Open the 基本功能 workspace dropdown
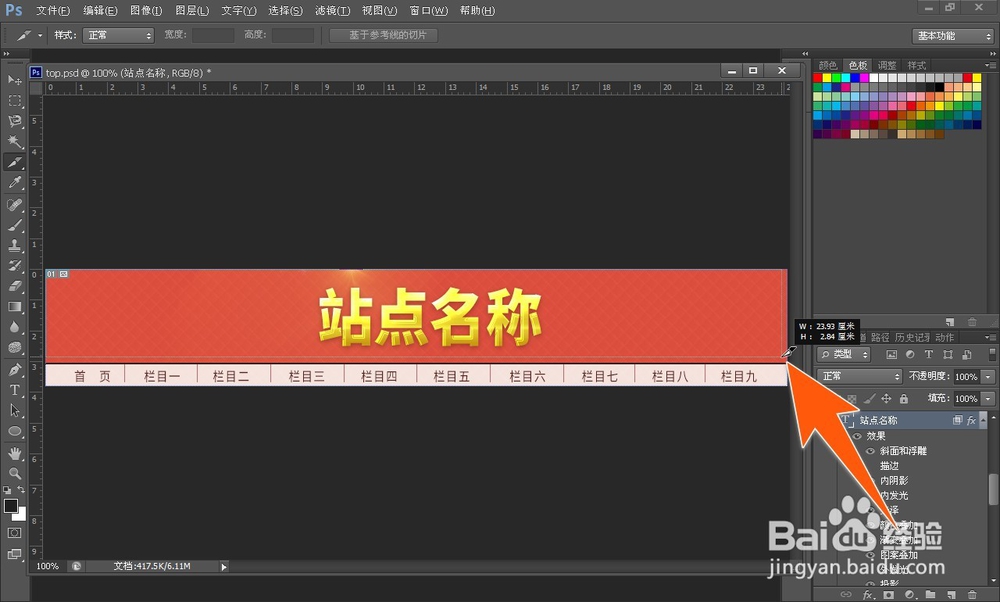 [x=953, y=36]
